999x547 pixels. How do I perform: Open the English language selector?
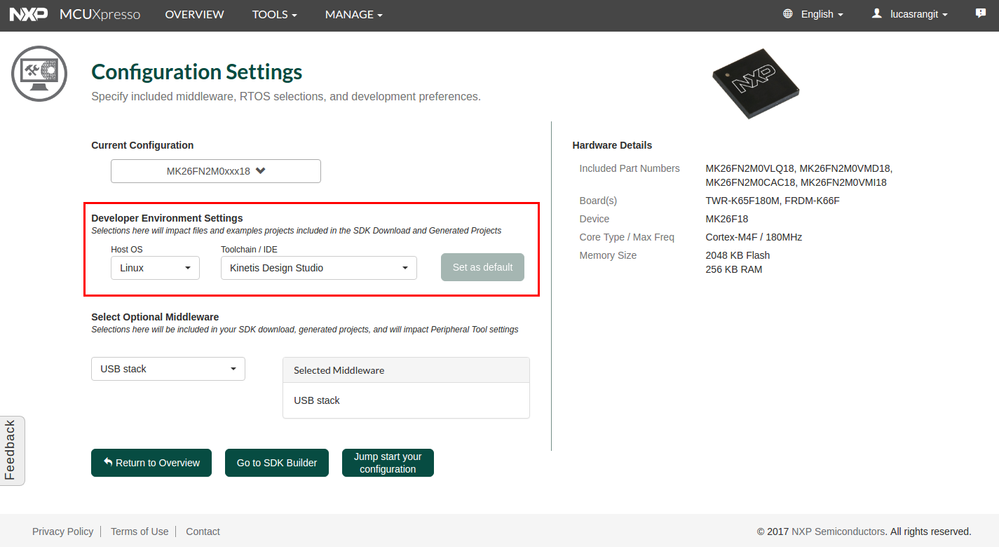click(822, 14)
